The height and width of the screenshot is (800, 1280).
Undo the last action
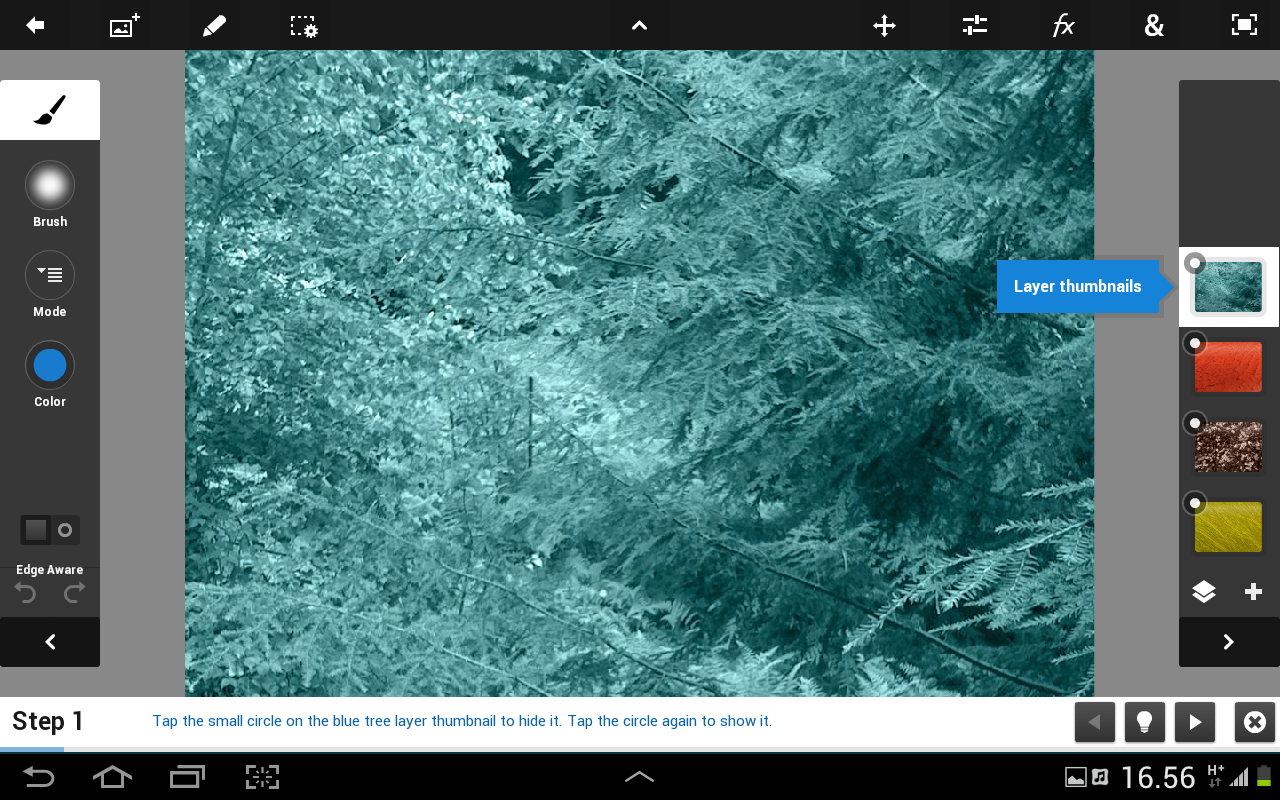tap(25, 593)
